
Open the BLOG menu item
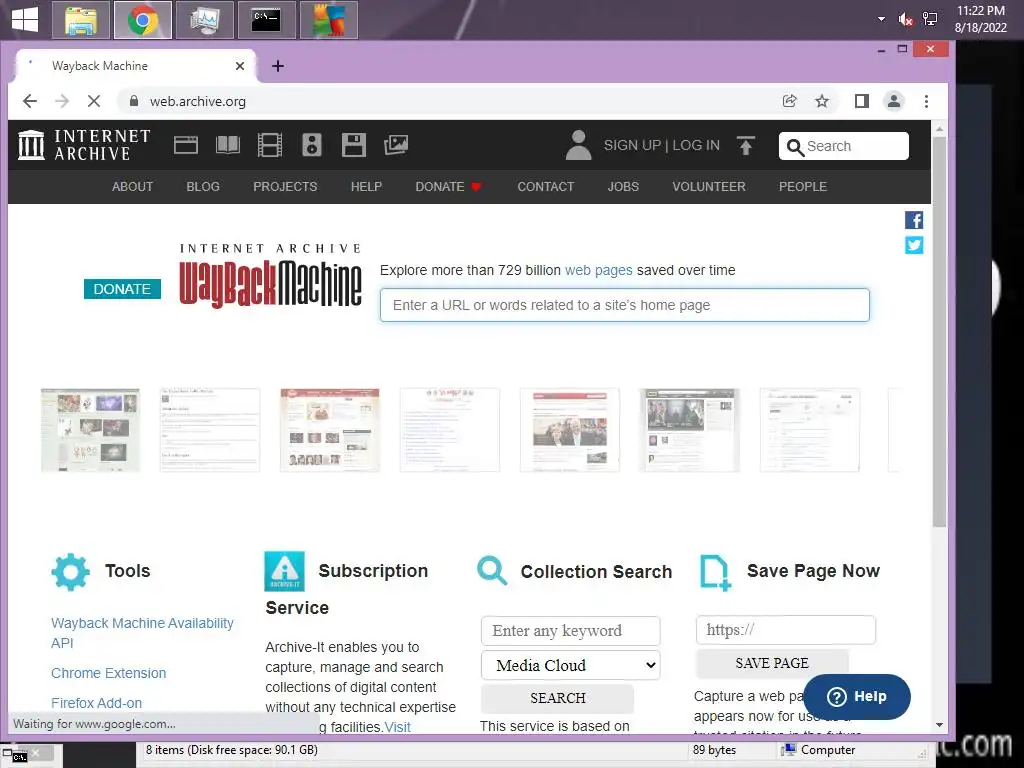coord(203,187)
